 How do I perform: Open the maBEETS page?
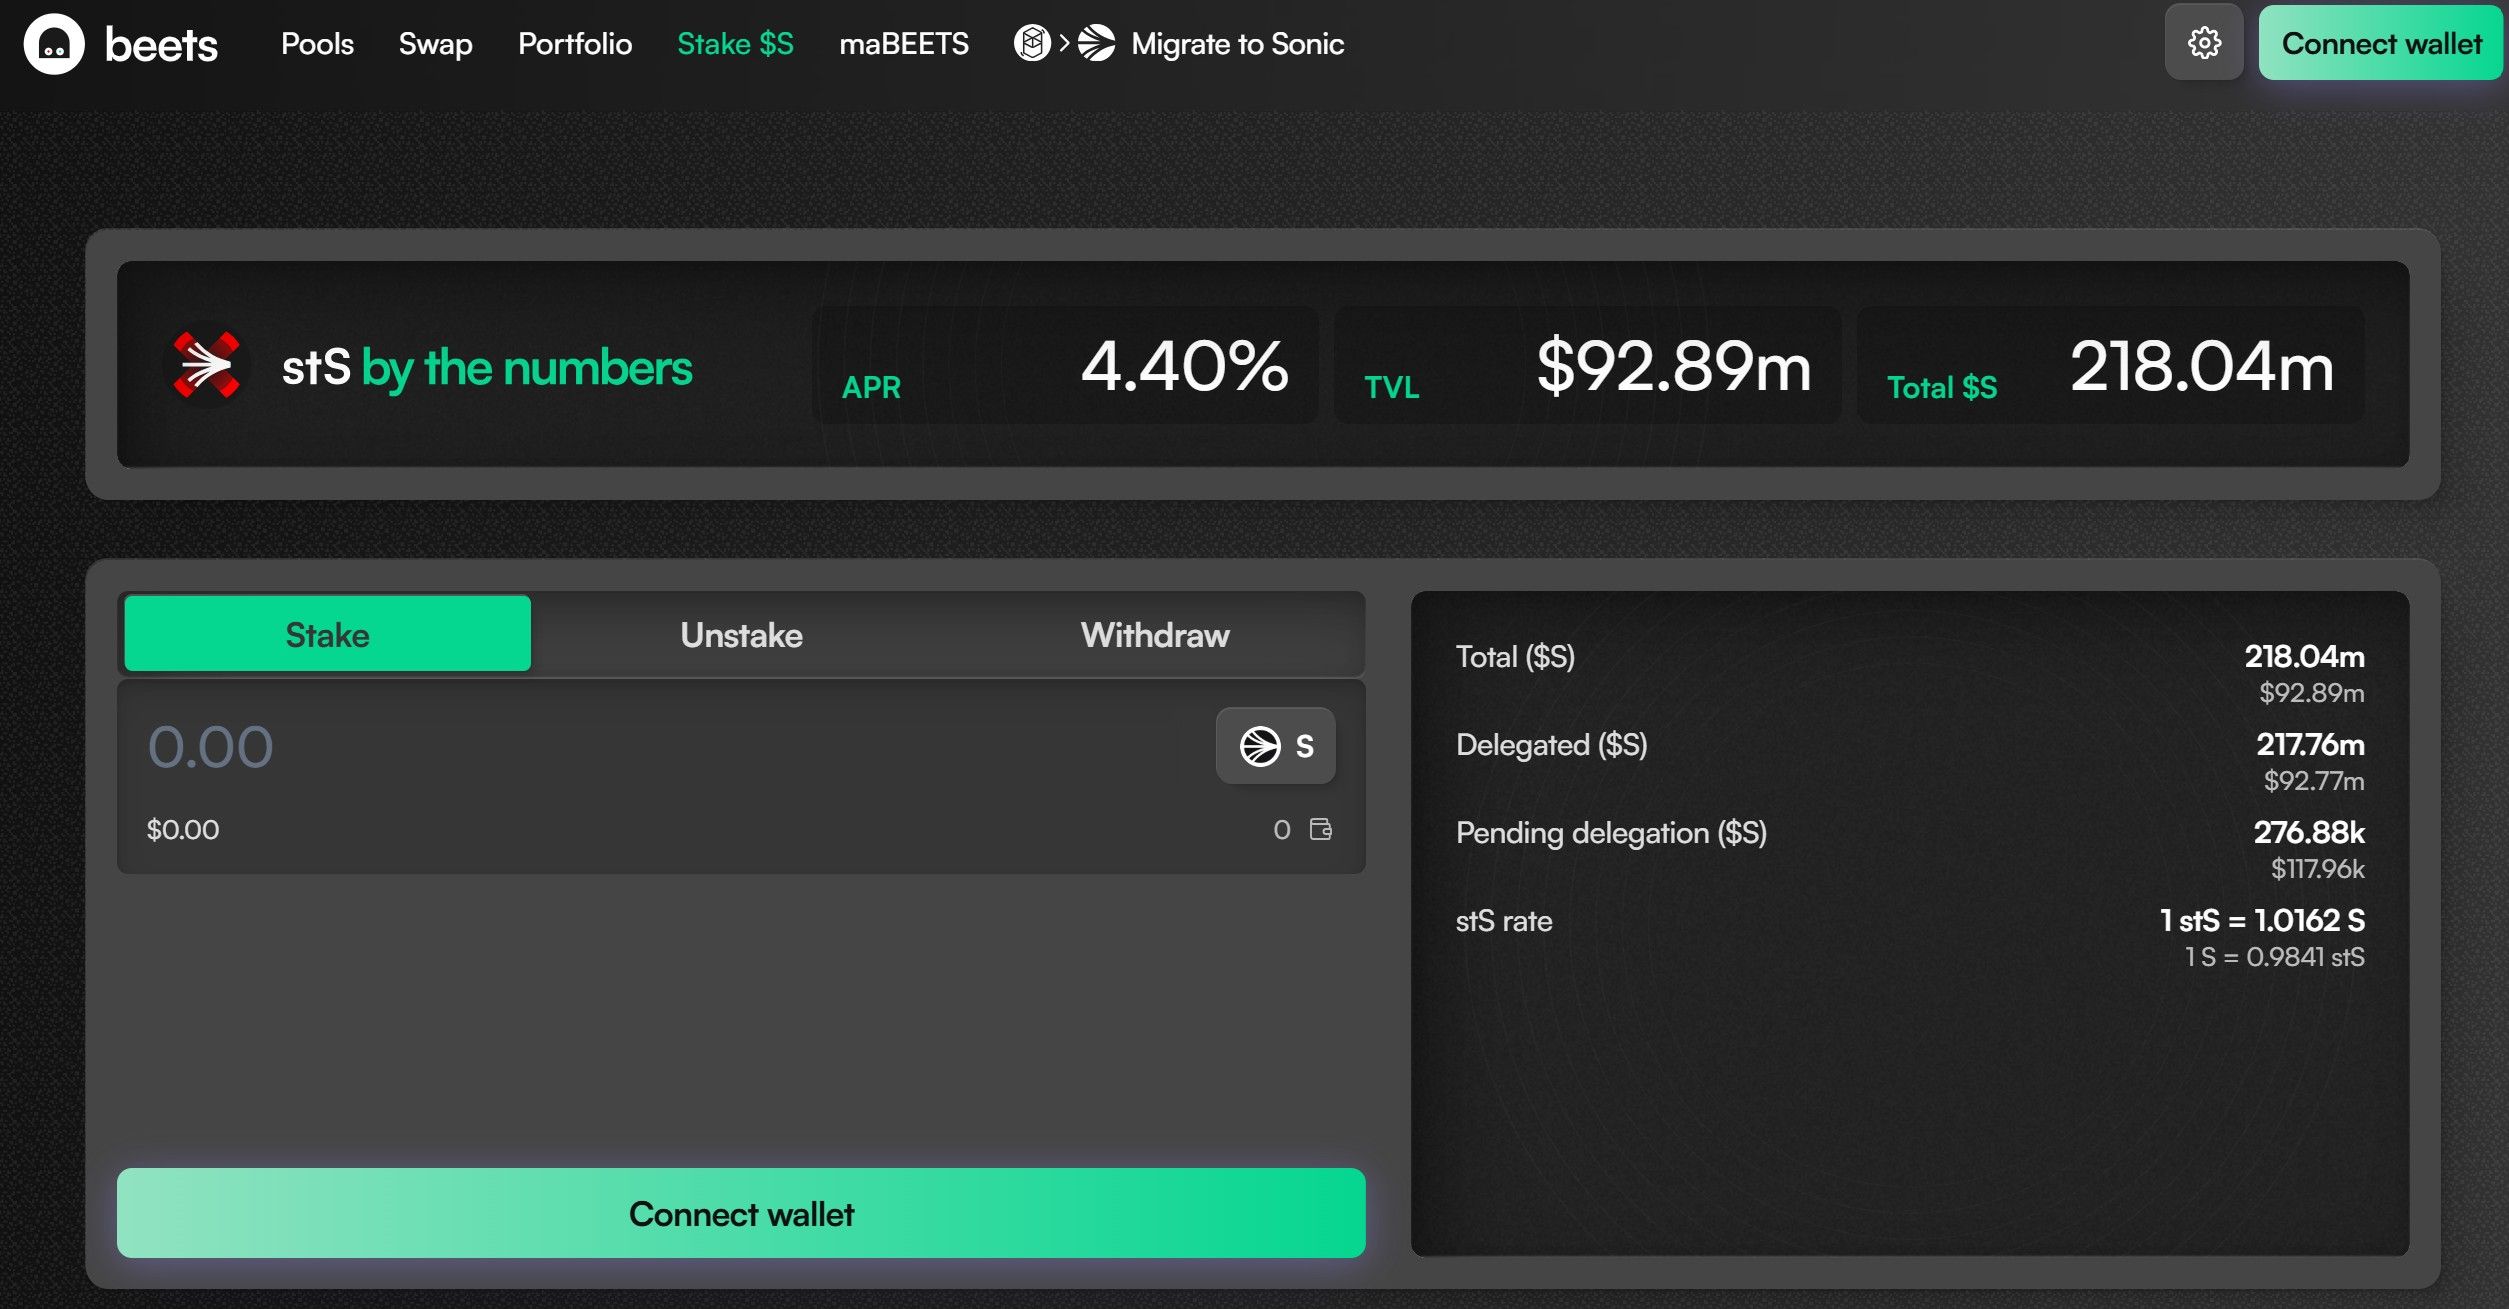click(904, 44)
